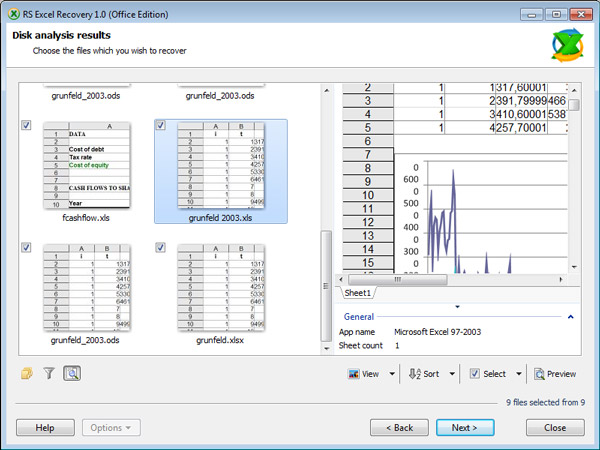This screenshot has width=600, height=450.
Task: Open the Help button
Action: point(45,427)
